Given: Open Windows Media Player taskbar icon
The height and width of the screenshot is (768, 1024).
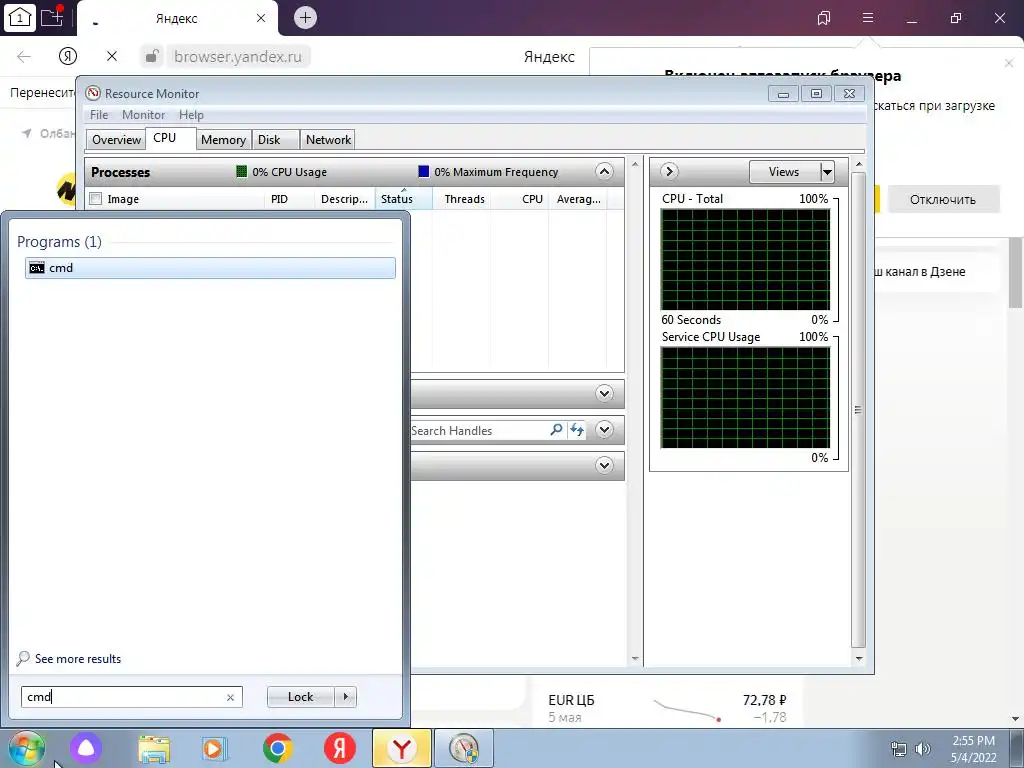Looking at the screenshot, I should pos(214,748).
